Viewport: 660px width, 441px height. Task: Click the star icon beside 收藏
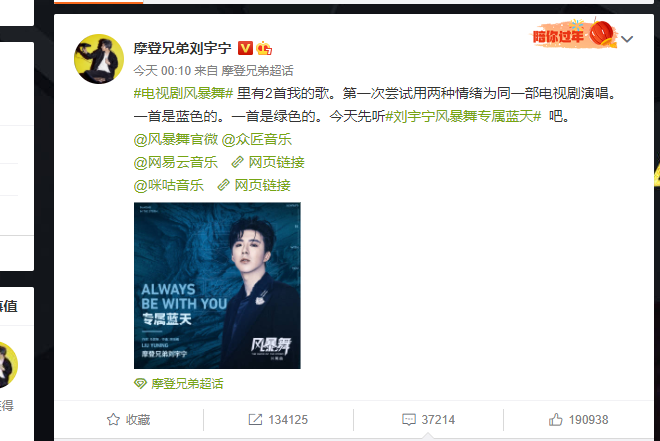(113, 420)
